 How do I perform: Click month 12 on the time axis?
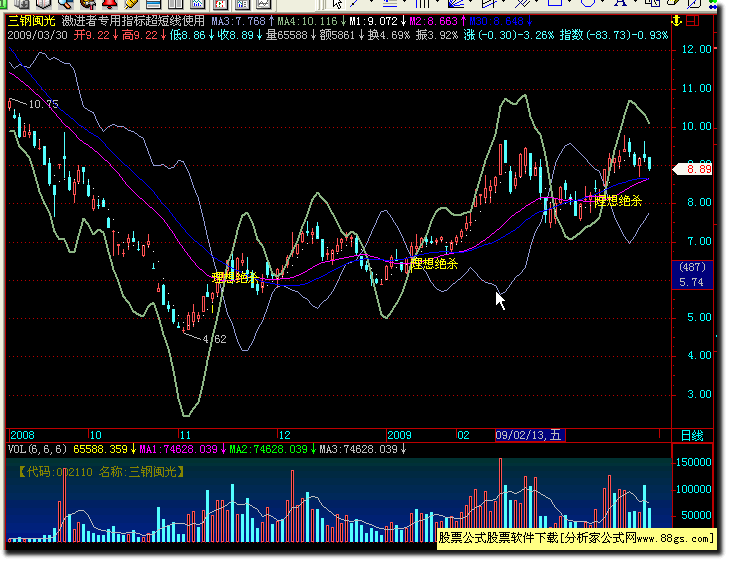284,436
